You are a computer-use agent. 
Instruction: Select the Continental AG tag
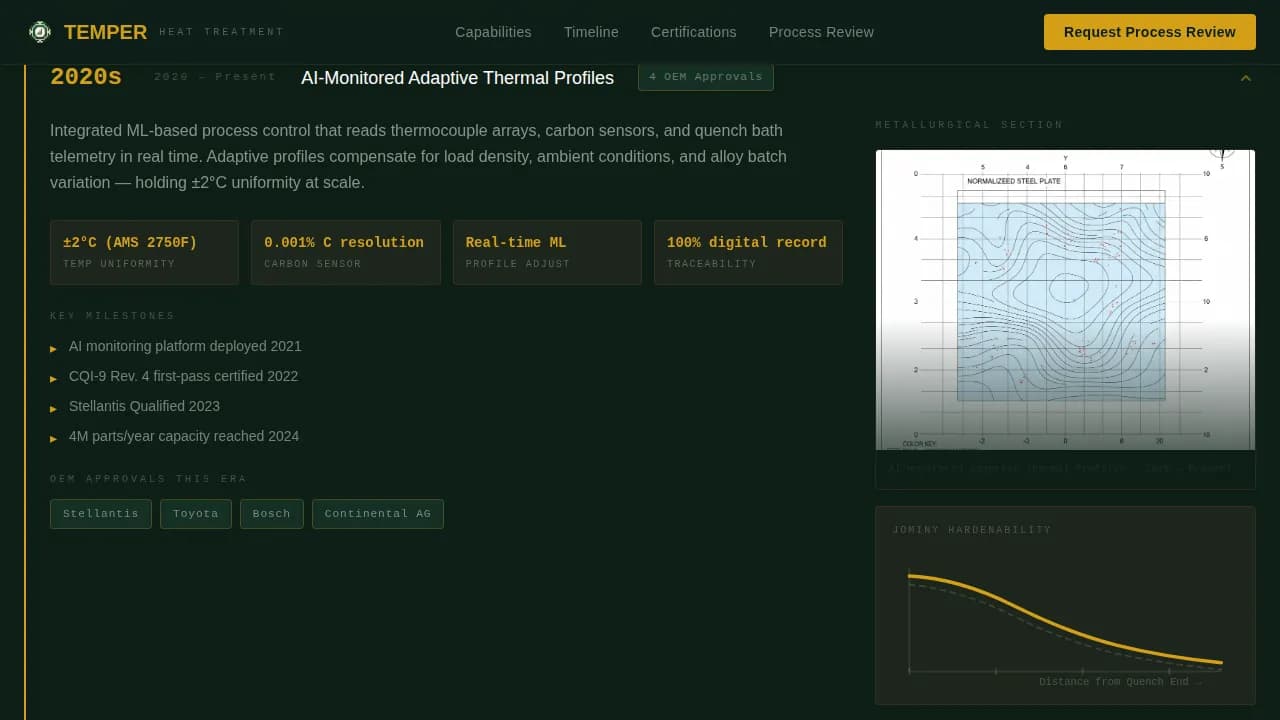(378, 513)
